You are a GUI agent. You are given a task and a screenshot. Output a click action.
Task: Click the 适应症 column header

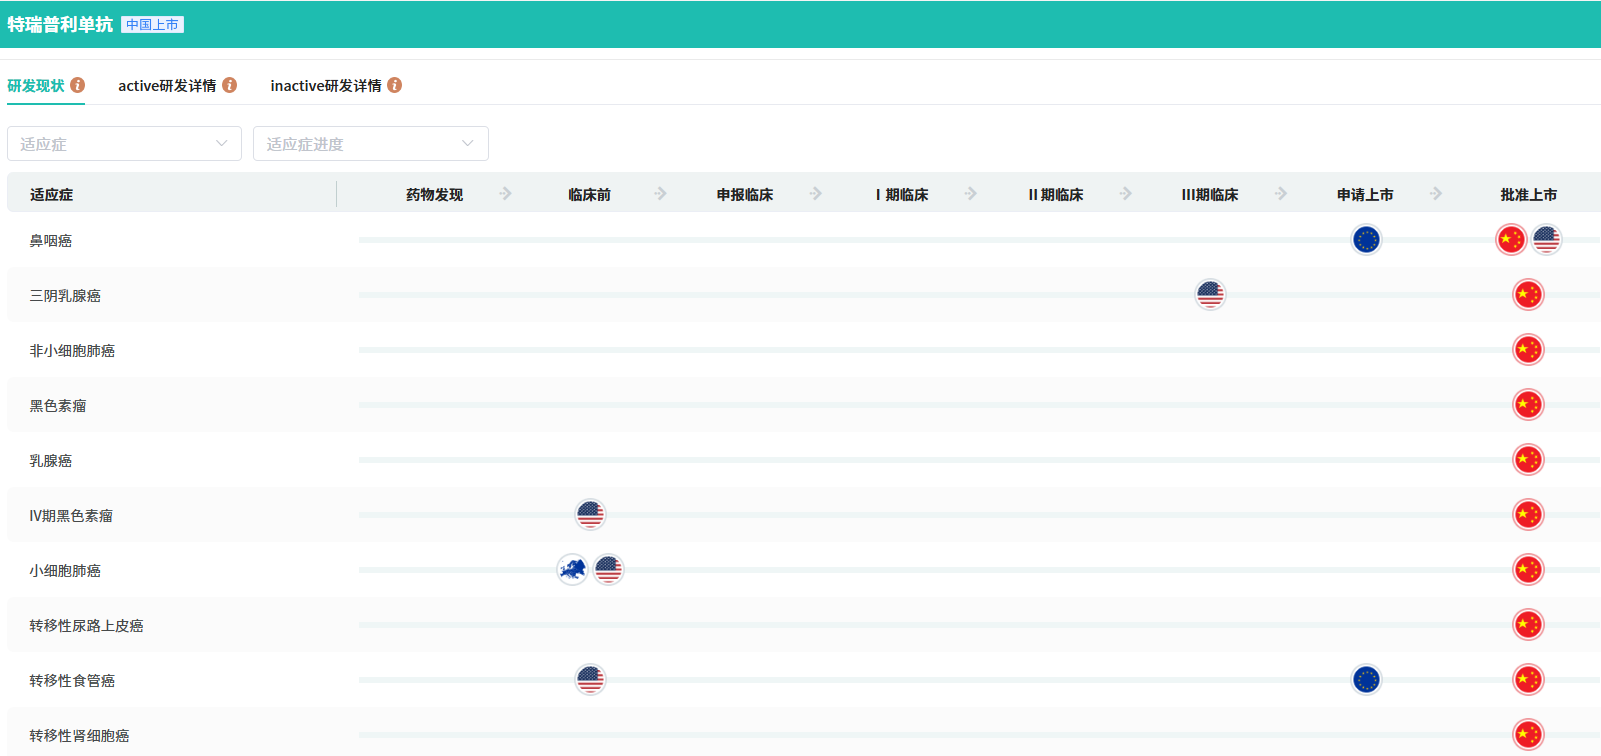click(x=51, y=195)
